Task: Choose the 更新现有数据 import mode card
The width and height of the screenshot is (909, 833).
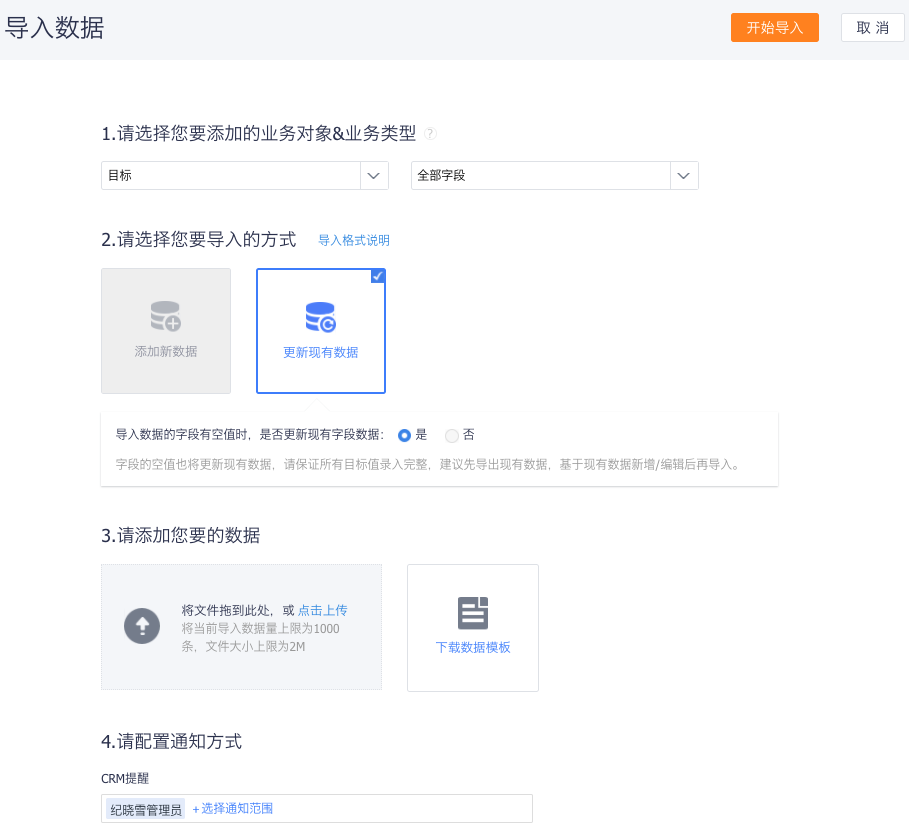Action: point(321,331)
